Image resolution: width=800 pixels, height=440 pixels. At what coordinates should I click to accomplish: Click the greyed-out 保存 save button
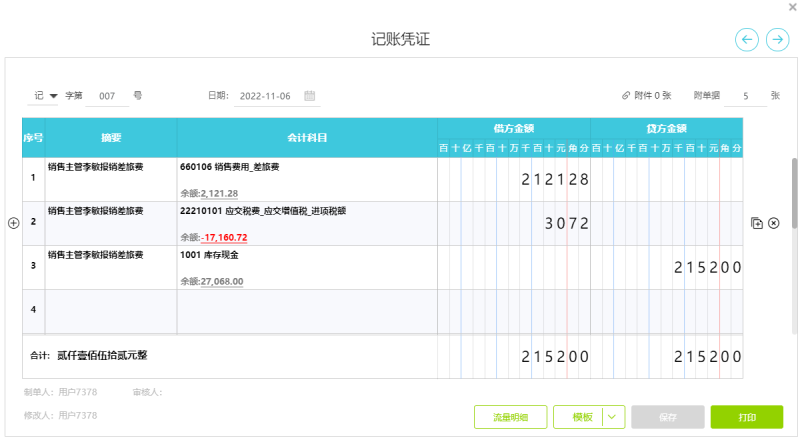click(x=667, y=417)
